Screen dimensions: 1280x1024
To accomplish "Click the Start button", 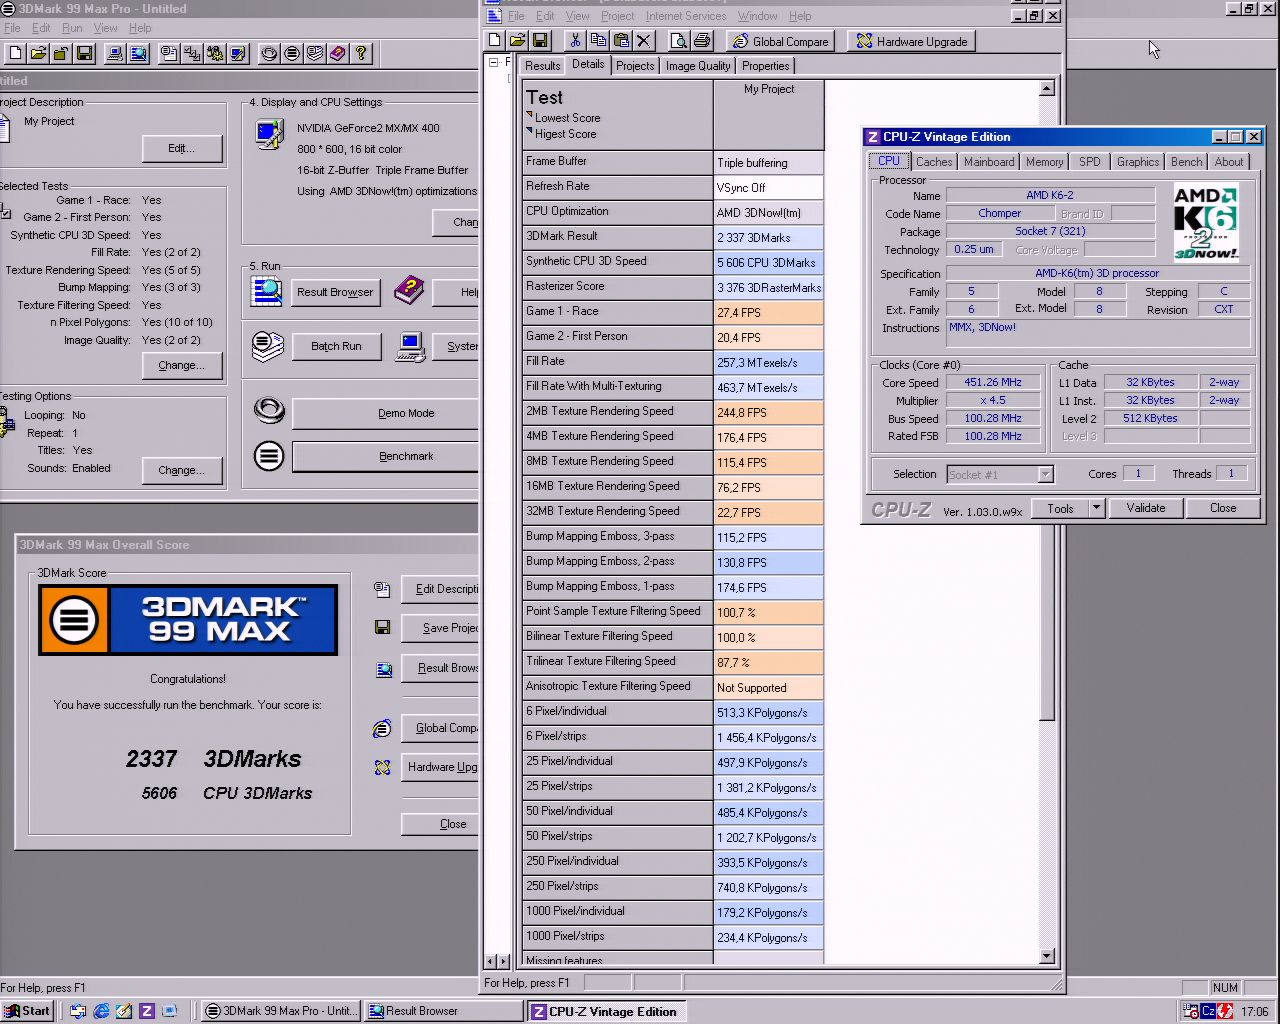I will click(27, 1011).
